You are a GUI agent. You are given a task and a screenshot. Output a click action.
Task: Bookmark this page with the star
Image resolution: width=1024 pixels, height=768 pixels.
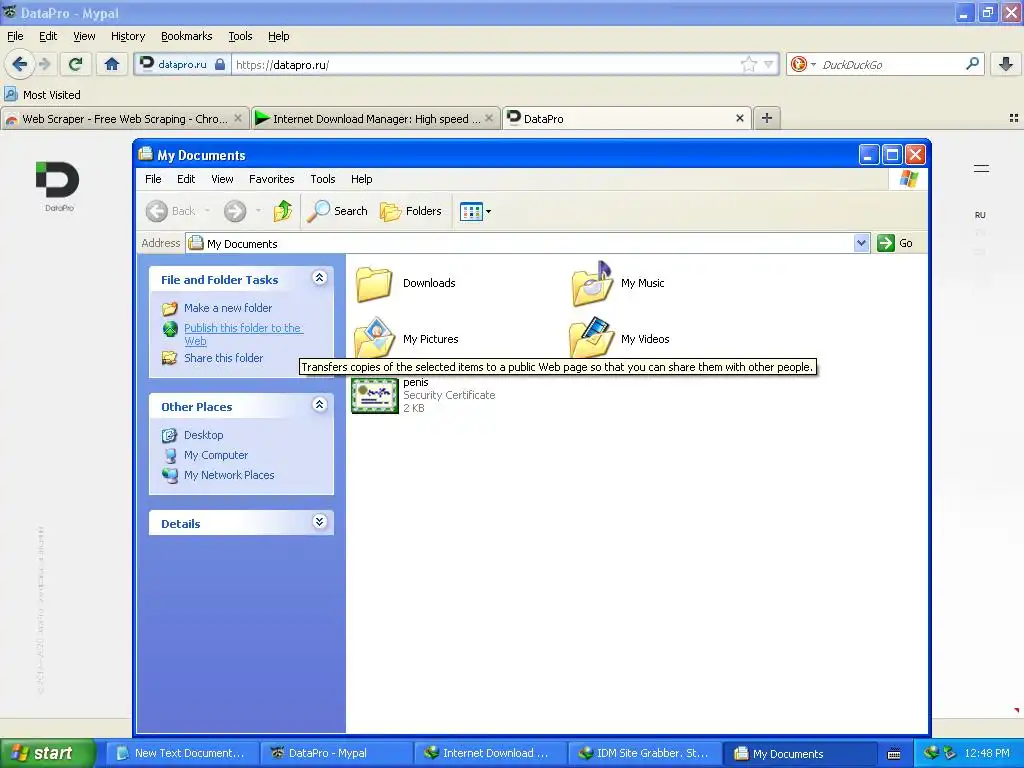pyautogui.click(x=748, y=64)
